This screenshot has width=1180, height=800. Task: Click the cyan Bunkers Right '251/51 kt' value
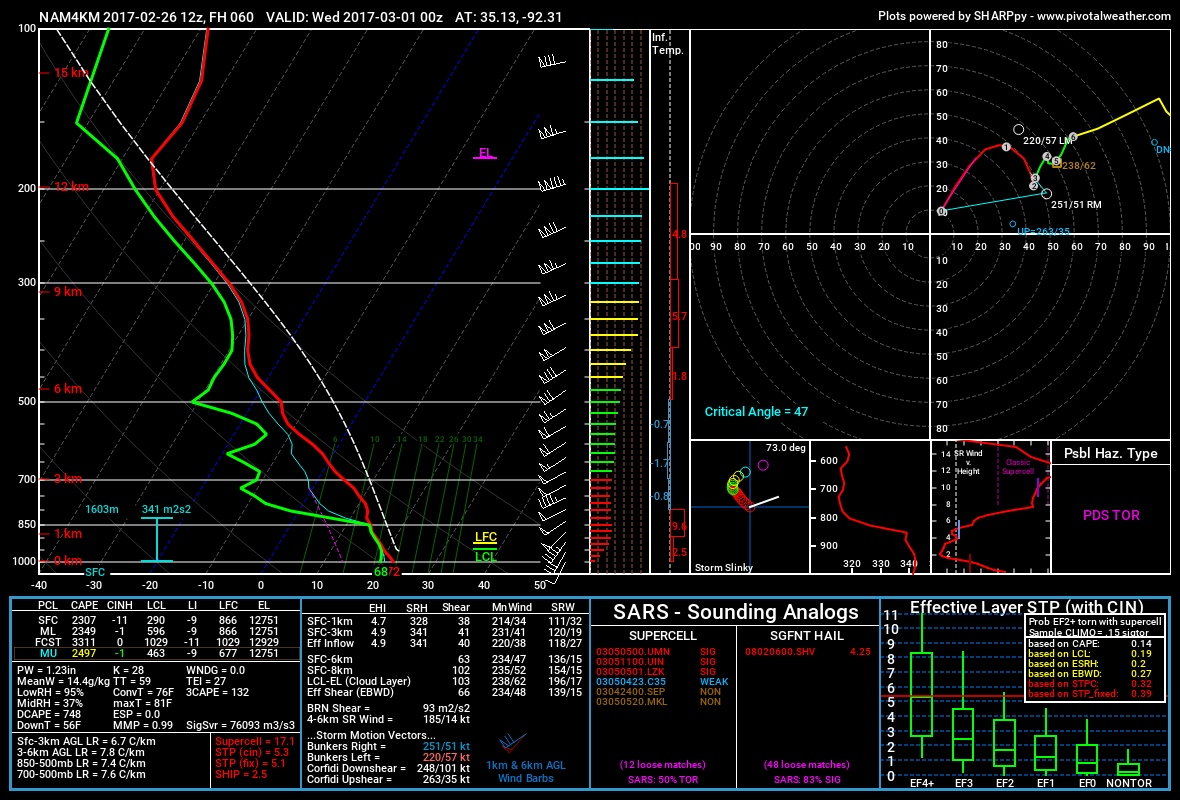446,747
